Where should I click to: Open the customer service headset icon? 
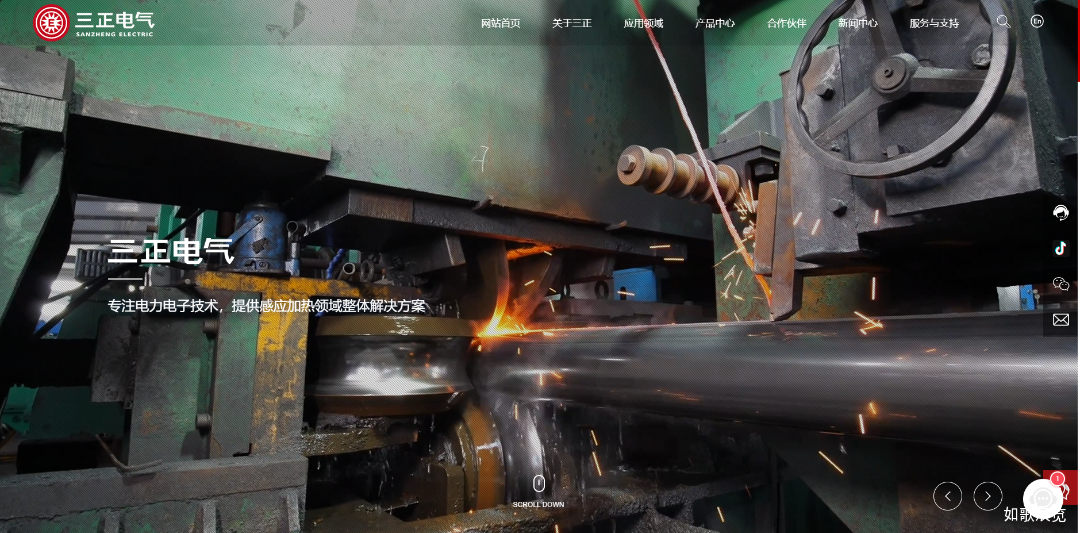1061,213
